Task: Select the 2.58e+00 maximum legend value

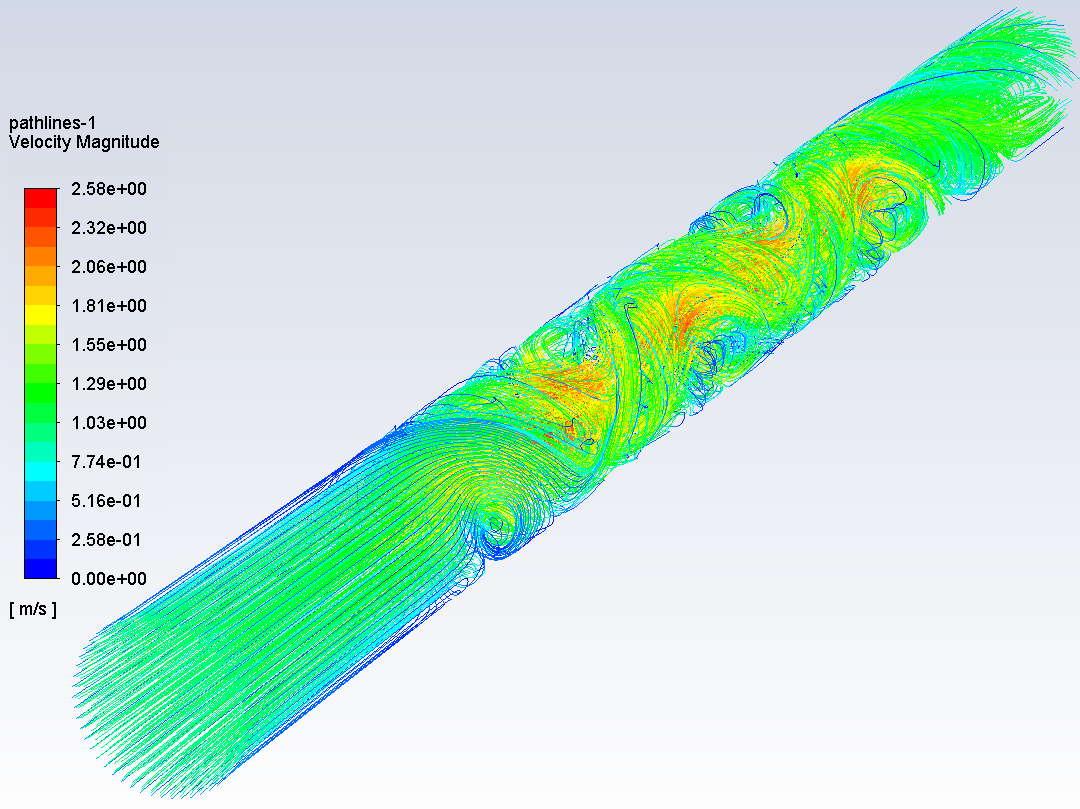Action: tap(109, 189)
